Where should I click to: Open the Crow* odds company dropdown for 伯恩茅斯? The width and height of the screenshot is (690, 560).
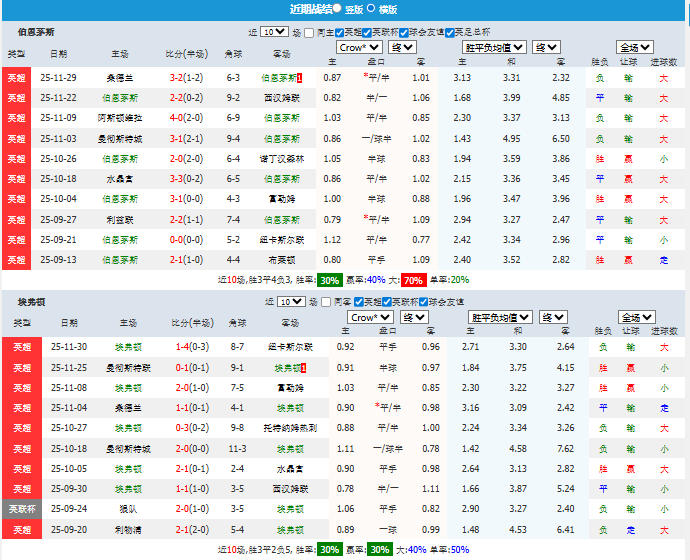click(x=358, y=47)
